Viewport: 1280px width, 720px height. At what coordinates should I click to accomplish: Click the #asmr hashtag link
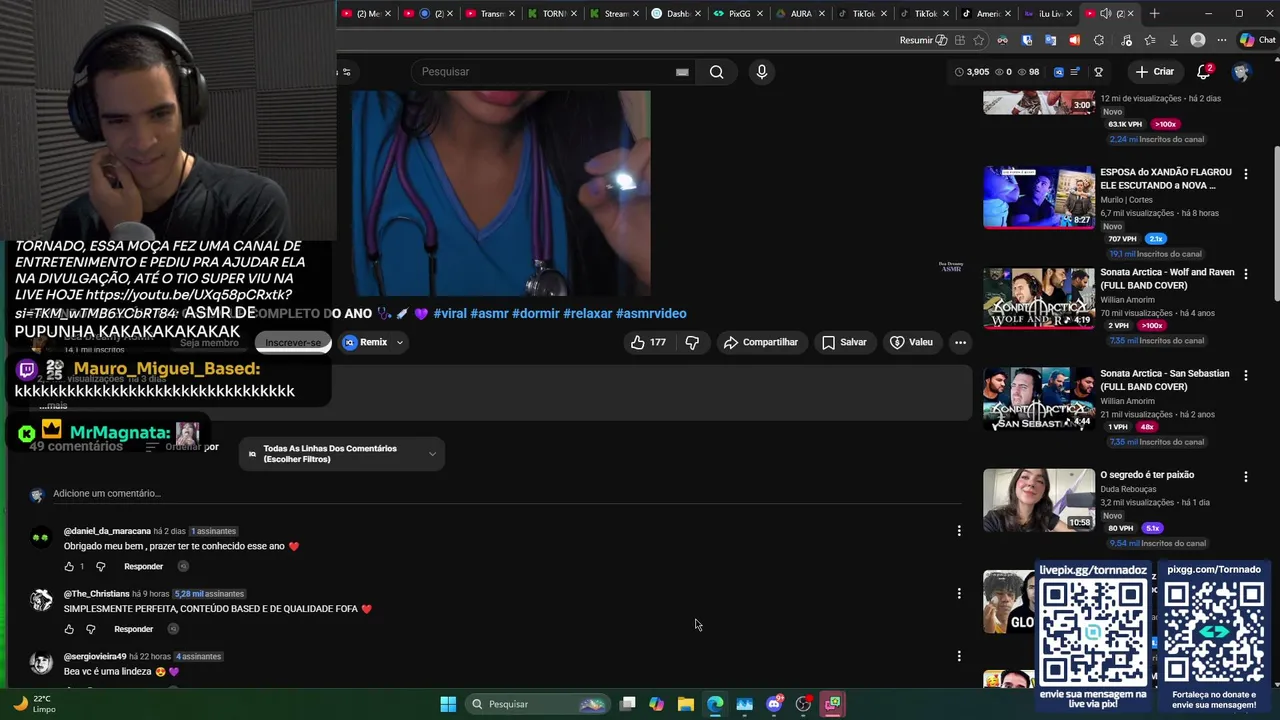point(489,313)
